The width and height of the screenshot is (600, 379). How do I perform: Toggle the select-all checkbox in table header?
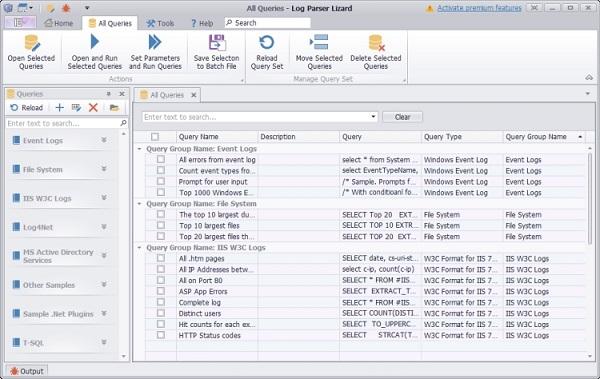pos(155,137)
